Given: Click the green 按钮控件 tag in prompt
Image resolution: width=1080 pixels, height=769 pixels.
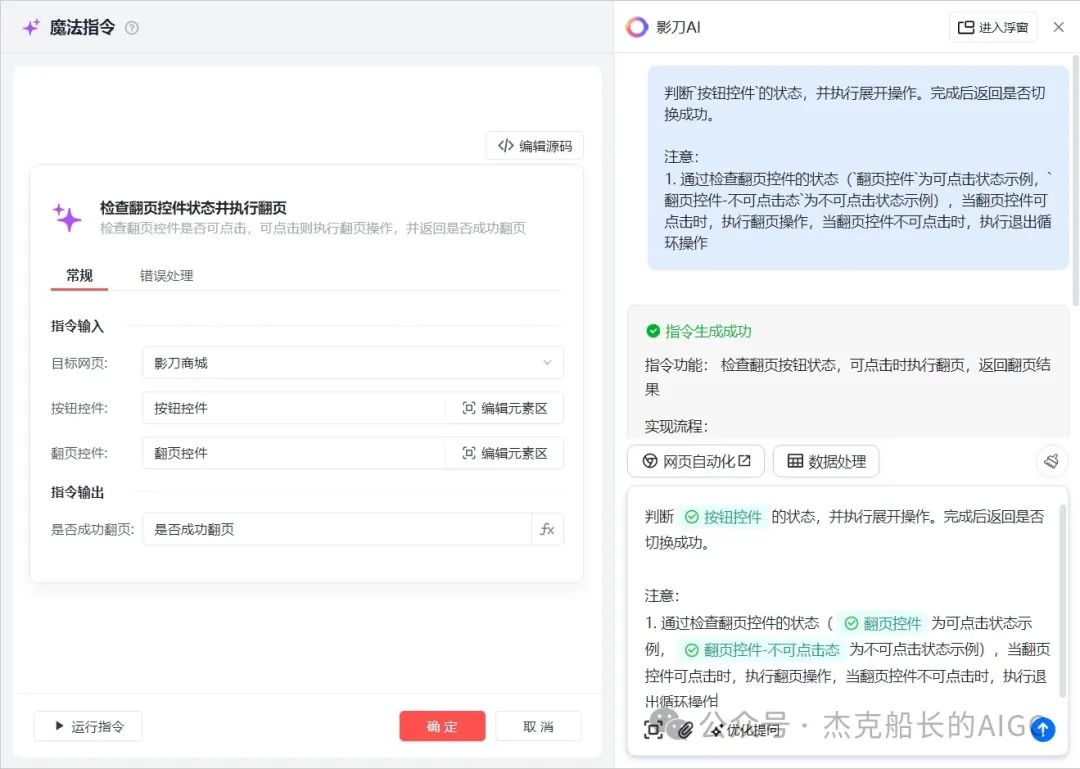Looking at the screenshot, I should [723, 517].
